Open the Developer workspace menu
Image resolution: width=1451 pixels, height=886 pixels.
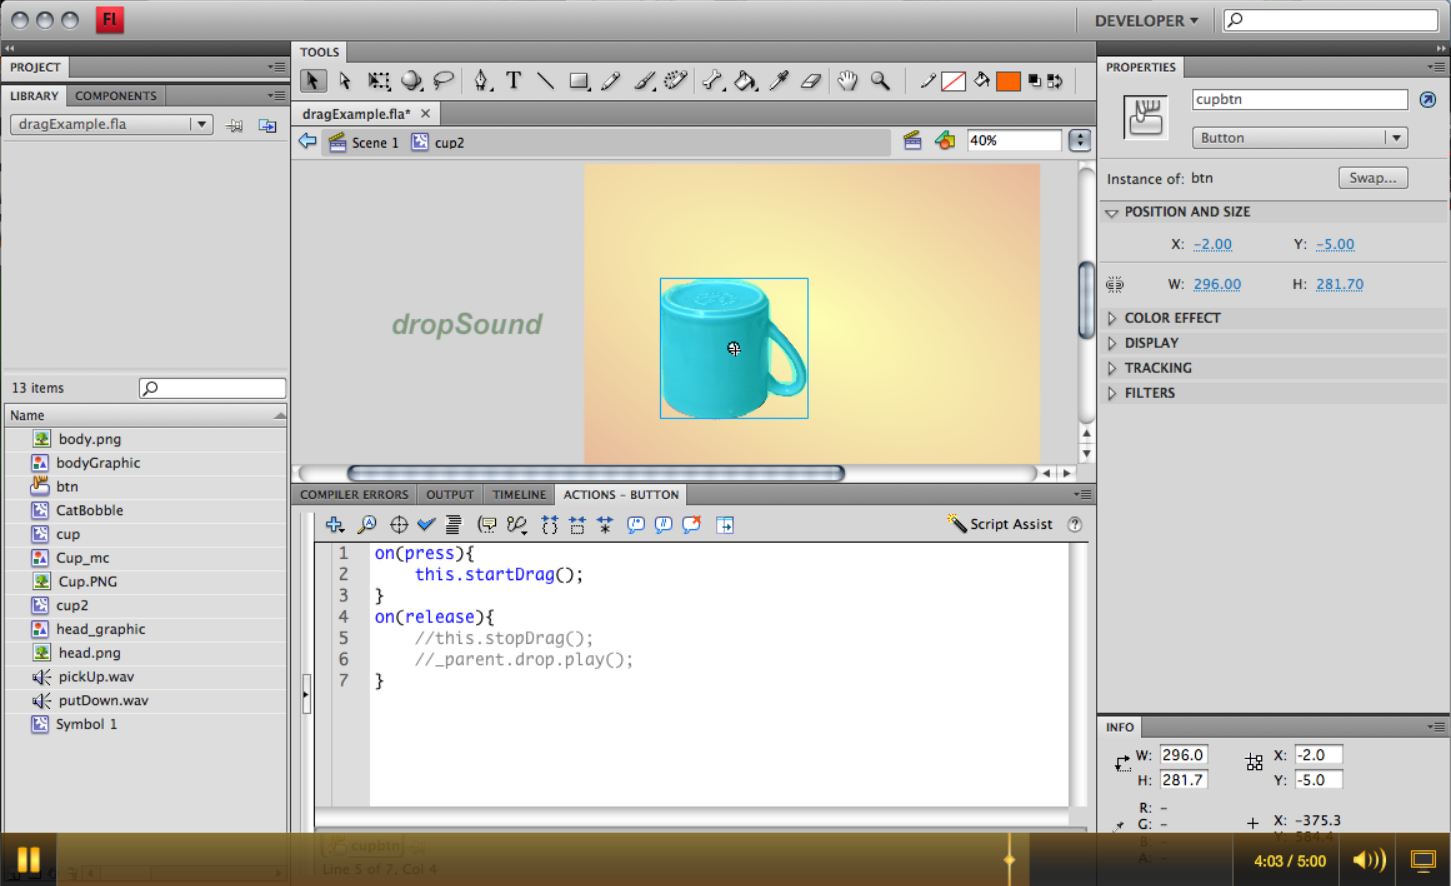click(1146, 20)
